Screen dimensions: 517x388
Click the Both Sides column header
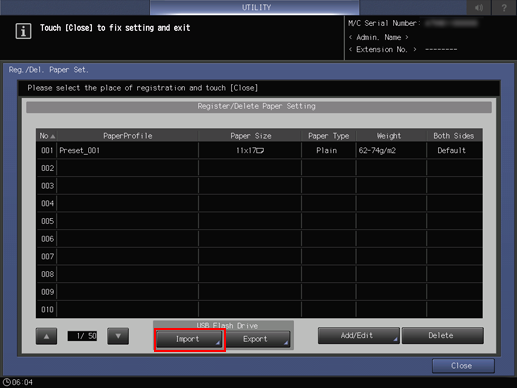point(454,136)
